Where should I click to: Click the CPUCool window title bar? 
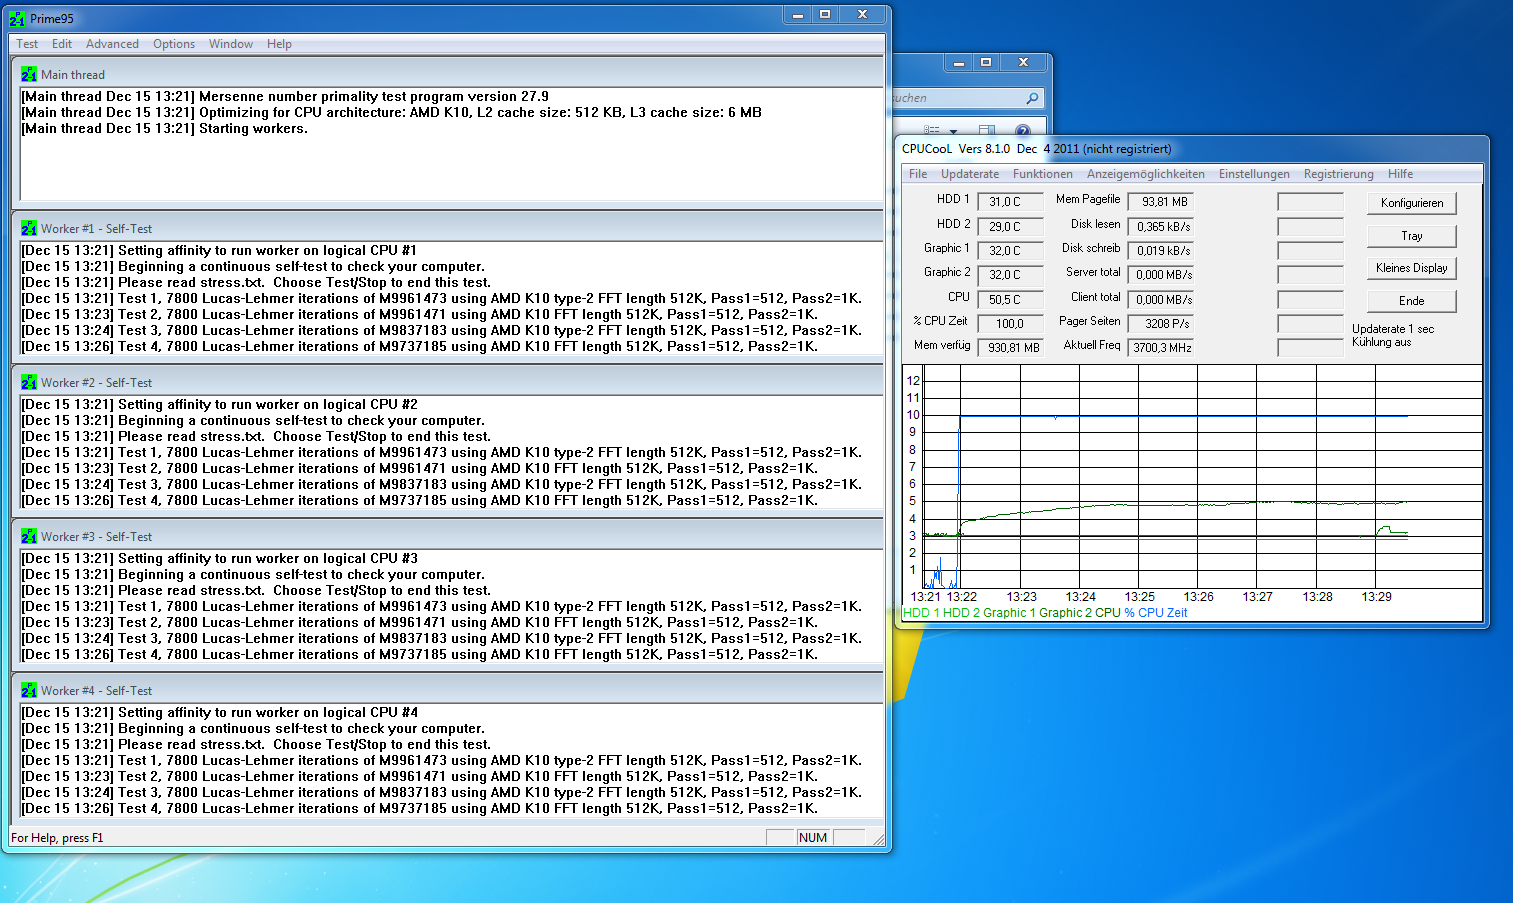(x=1190, y=149)
